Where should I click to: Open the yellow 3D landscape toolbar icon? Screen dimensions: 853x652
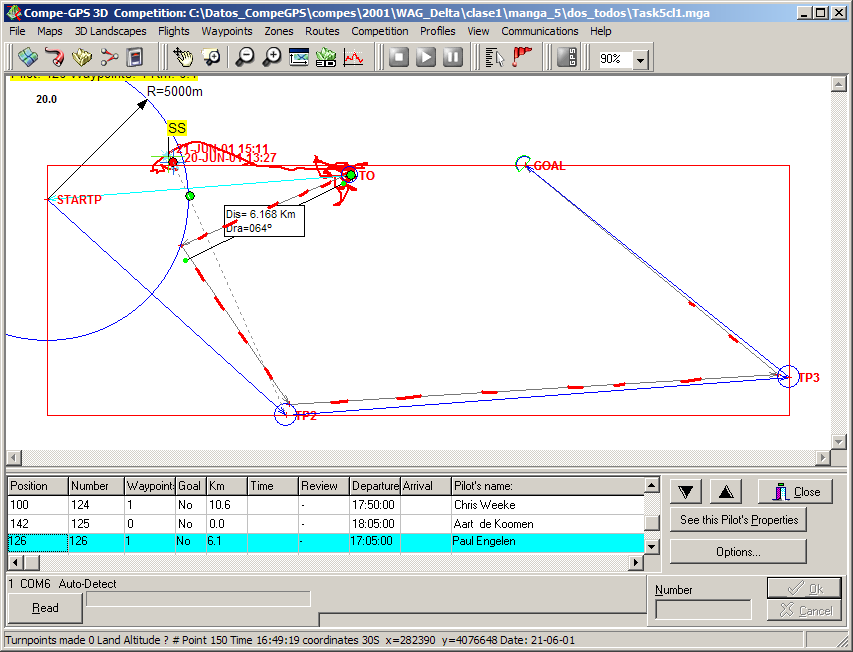82,57
